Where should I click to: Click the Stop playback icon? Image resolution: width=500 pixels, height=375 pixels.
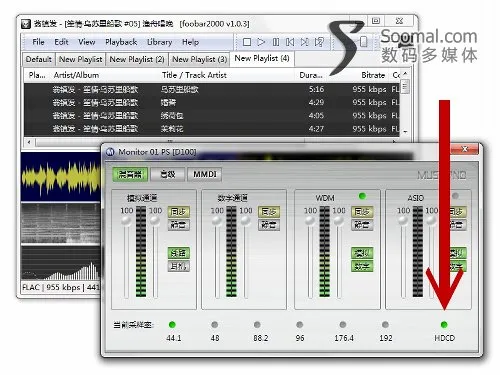(x=247, y=42)
